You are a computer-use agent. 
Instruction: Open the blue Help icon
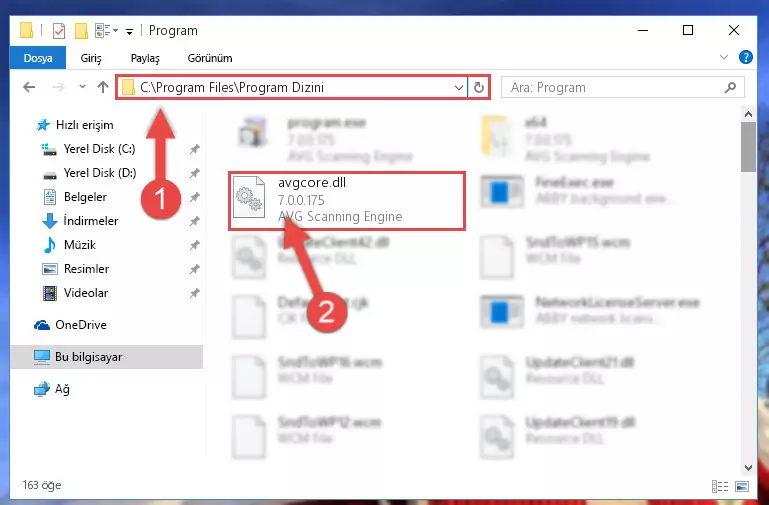pos(745,57)
